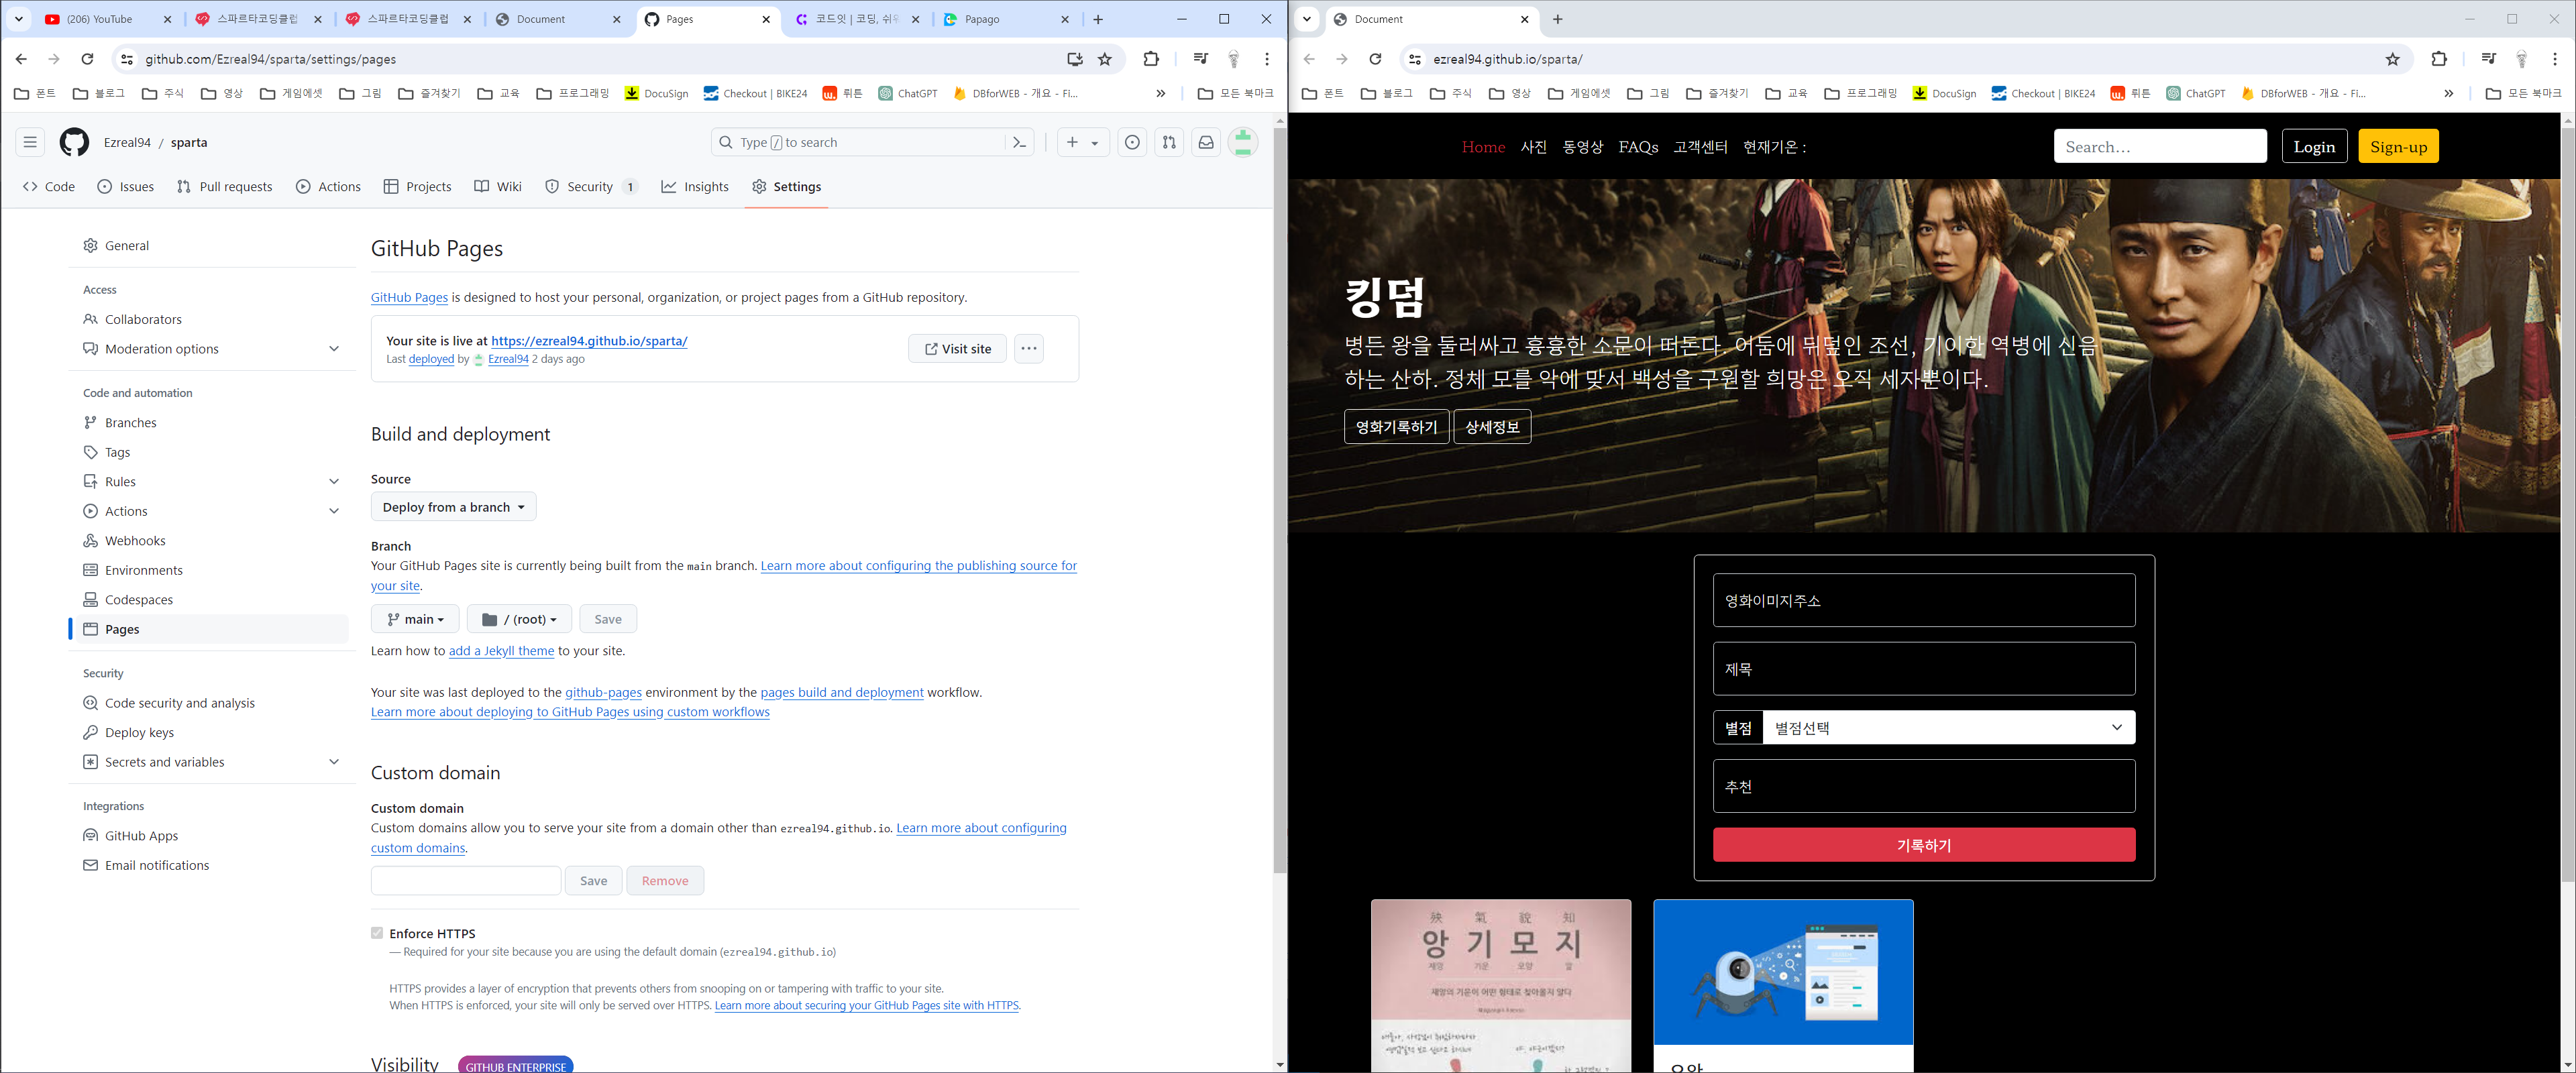2576x1073 pixels.
Task: Open Chrome menu in sparta site window
Action: (2555, 59)
